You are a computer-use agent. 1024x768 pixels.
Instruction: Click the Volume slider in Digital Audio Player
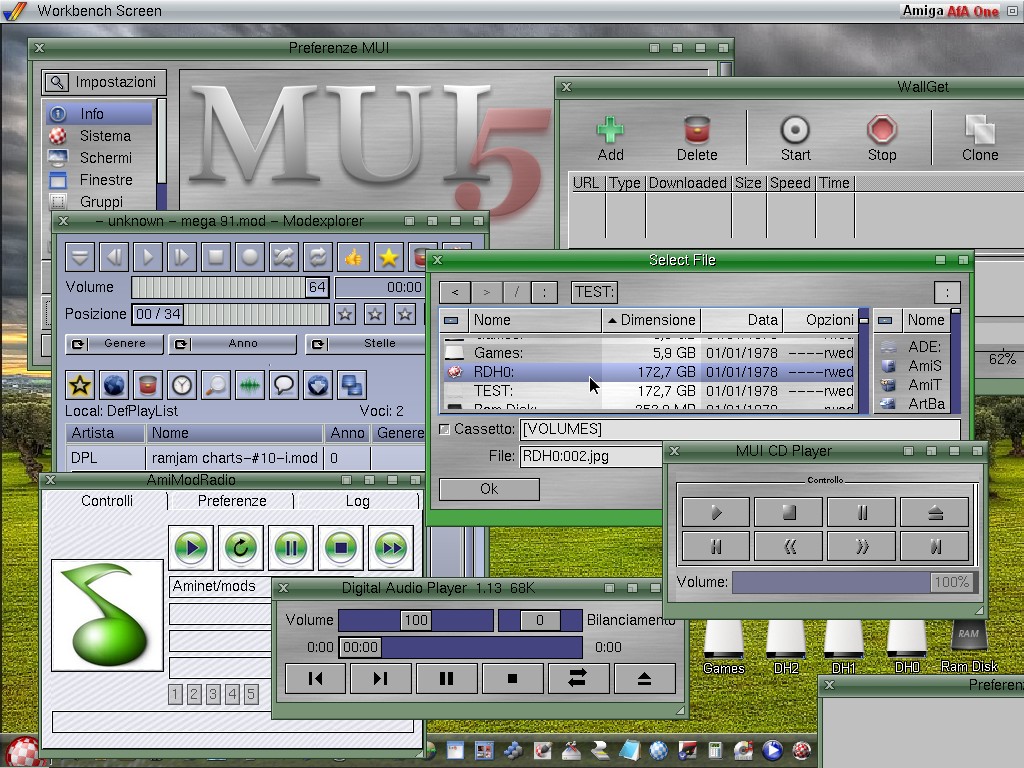click(415, 620)
